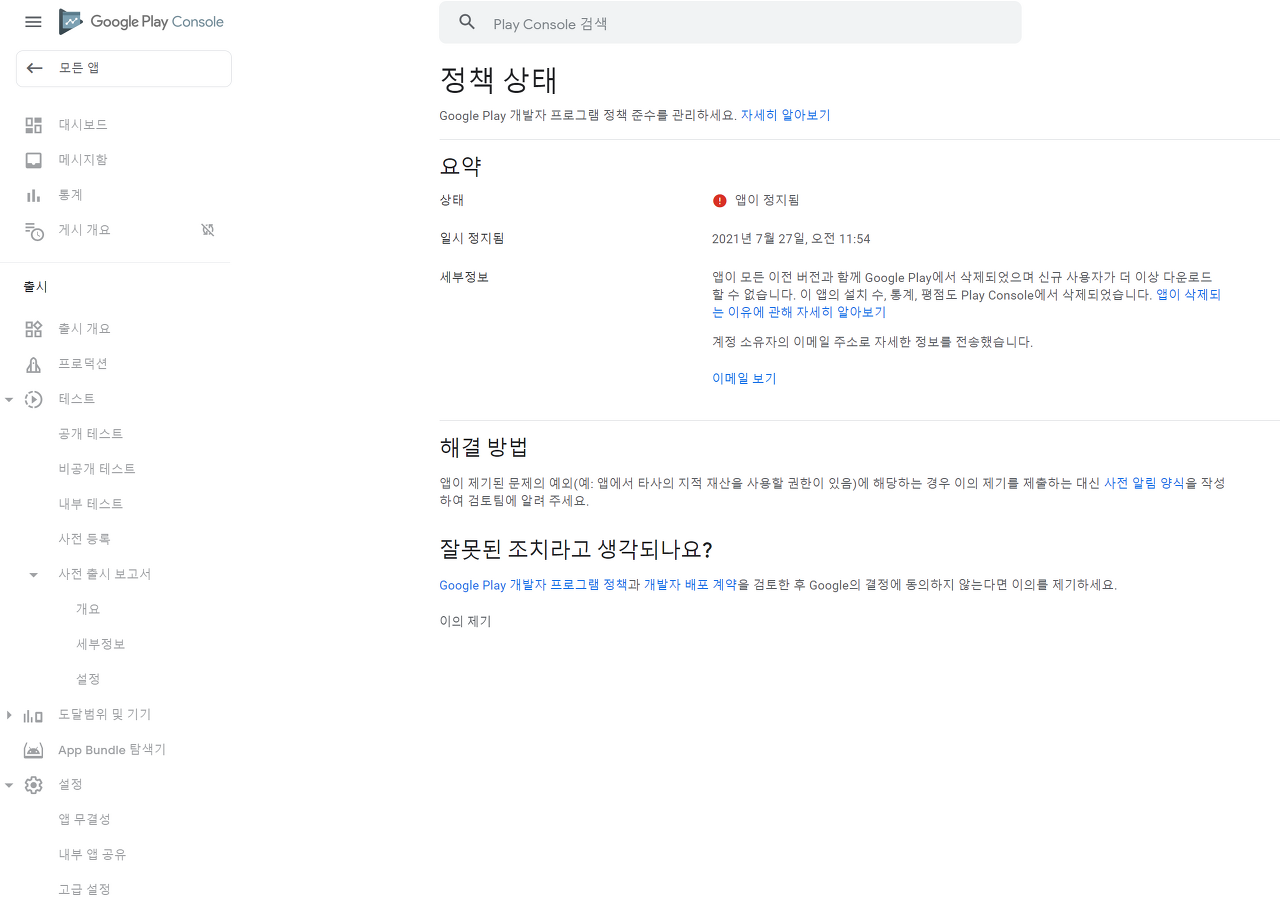Click the bar chart icon beside 통계
The image size is (1280, 921).
click(x=34, y=195)
